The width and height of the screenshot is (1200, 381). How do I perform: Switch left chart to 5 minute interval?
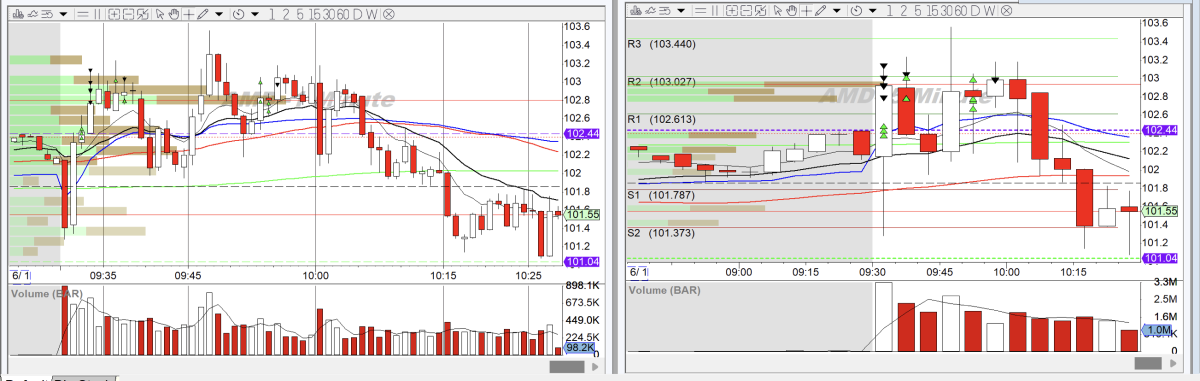(300, 14)
